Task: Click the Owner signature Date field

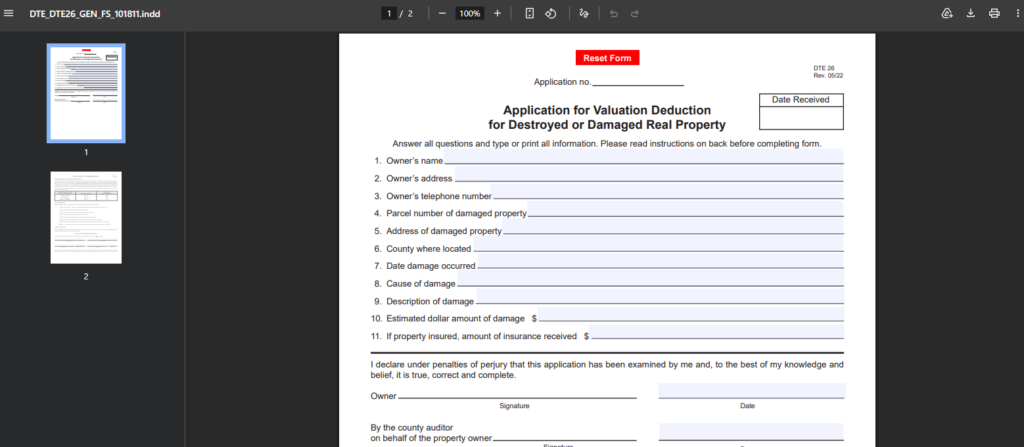Action: click(x=751, y=391)
